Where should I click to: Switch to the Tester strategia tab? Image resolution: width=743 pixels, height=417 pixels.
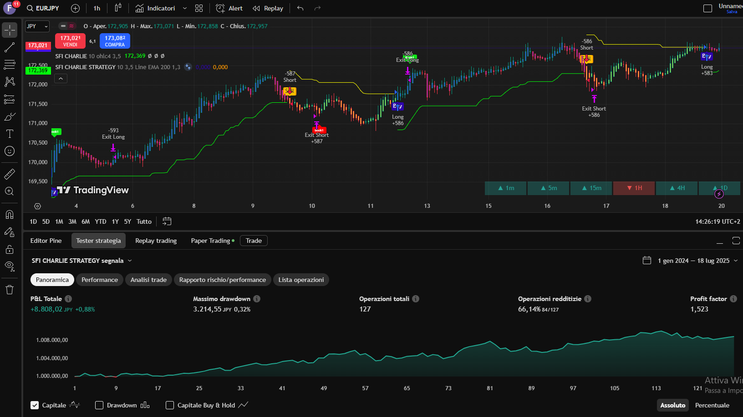point(99,241)
